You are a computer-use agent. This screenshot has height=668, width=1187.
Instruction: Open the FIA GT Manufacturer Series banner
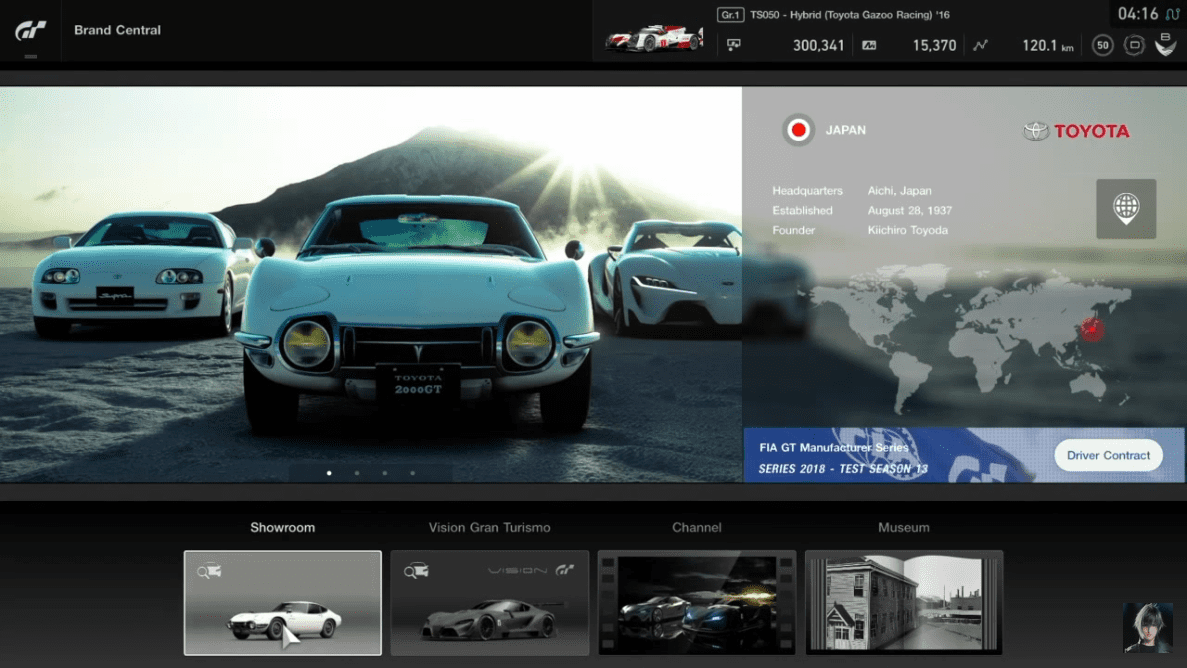pos(963,455)
